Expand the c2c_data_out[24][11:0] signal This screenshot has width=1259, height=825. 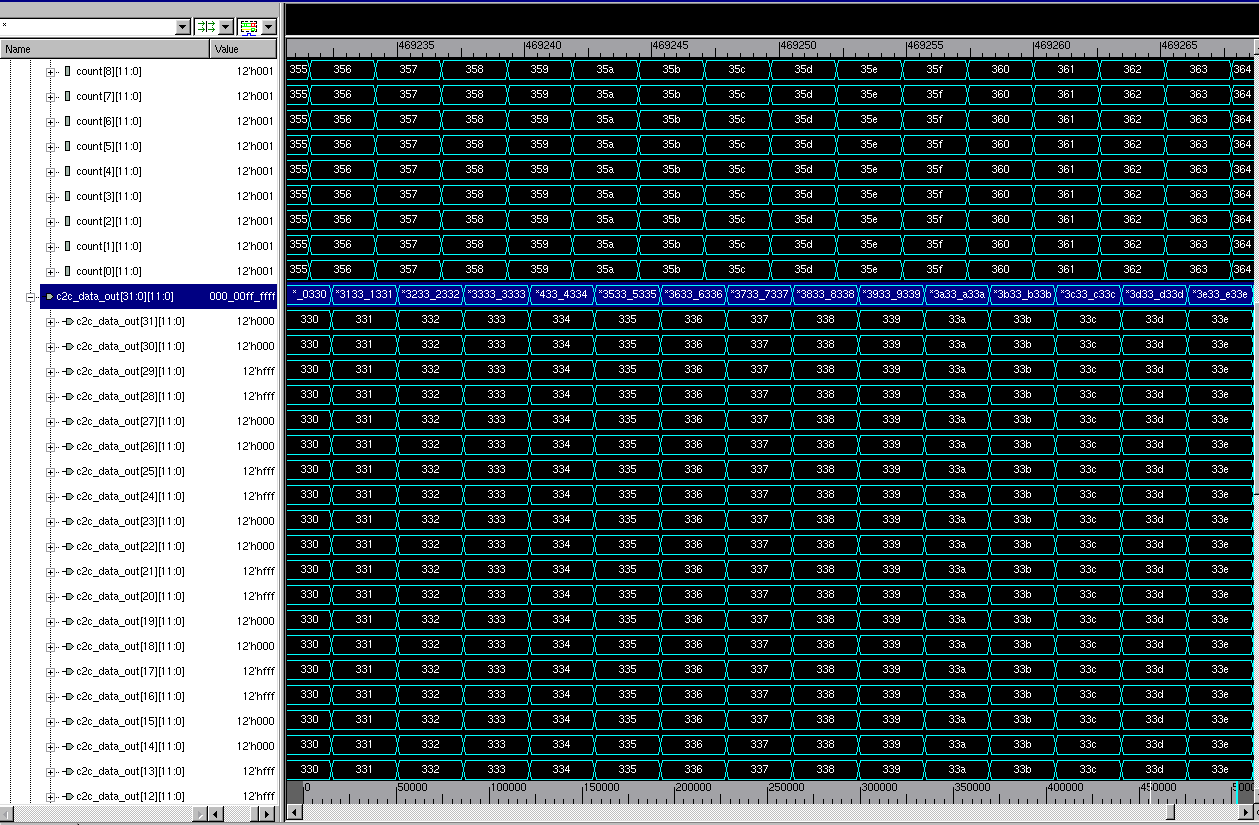[51, 496]
